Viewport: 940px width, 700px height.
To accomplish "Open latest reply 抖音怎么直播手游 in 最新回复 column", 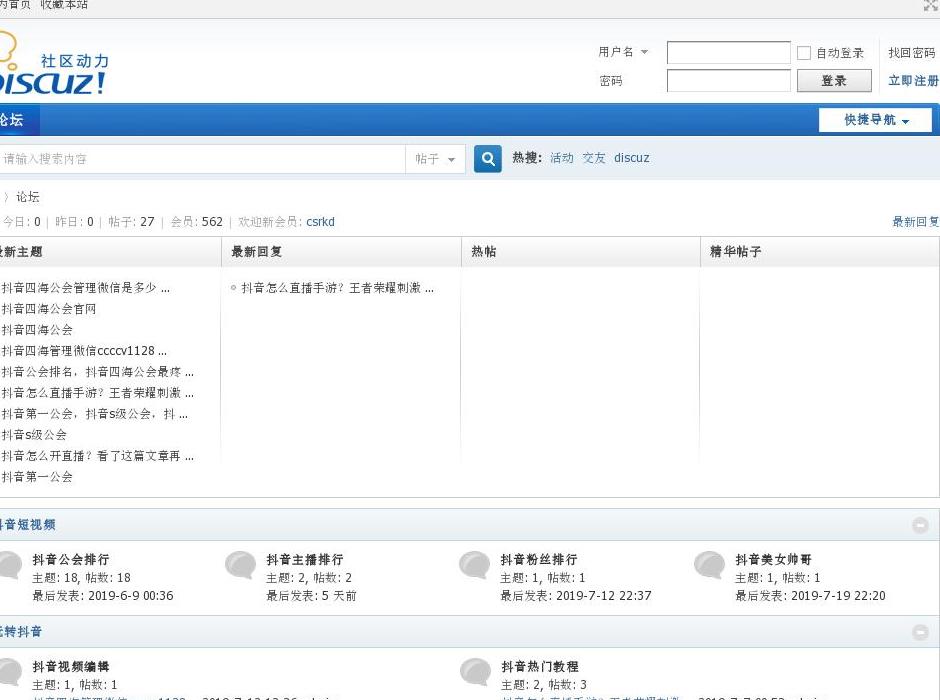I will 337,288.
